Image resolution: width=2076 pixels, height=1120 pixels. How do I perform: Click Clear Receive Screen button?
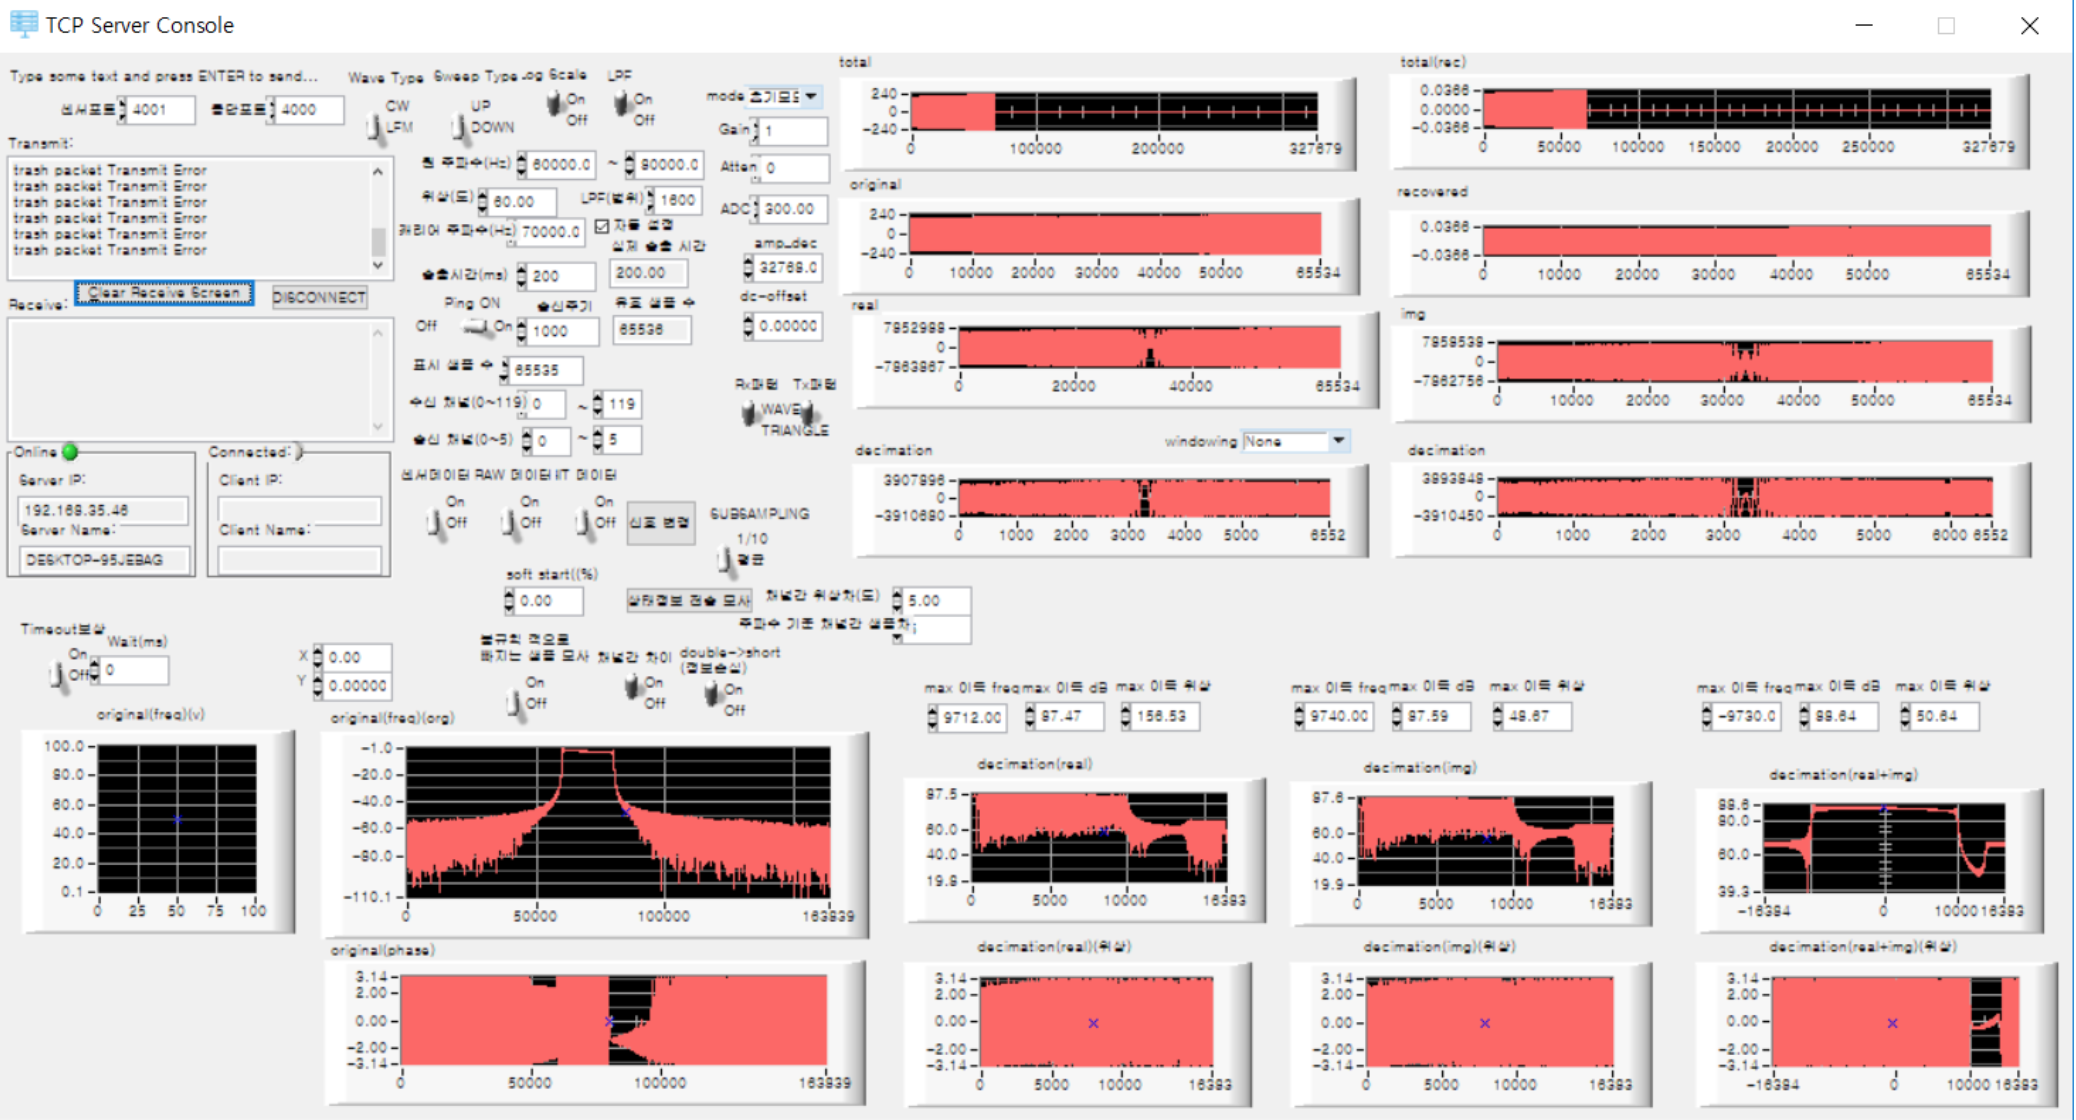click(x=164, y=293)
